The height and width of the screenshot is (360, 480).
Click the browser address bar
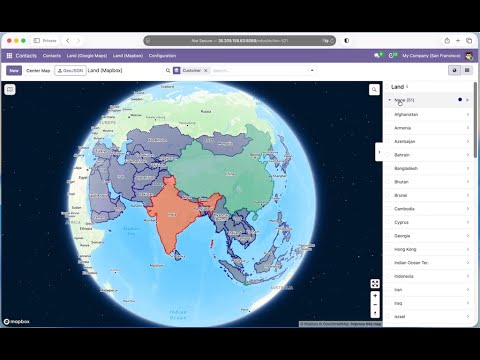[239, 41]
